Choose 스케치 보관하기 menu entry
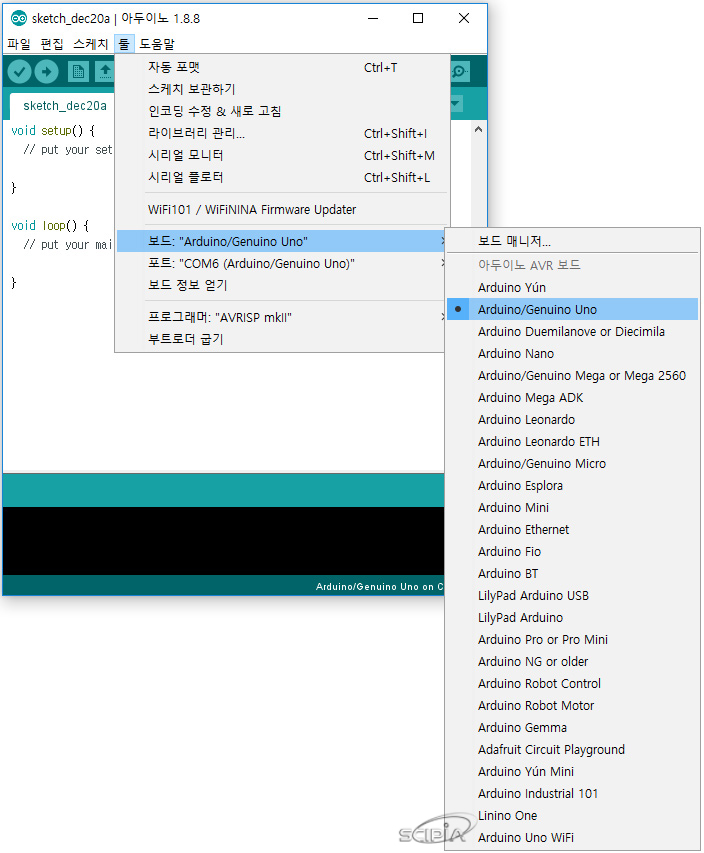704x853 pixels. pos(282,89)
